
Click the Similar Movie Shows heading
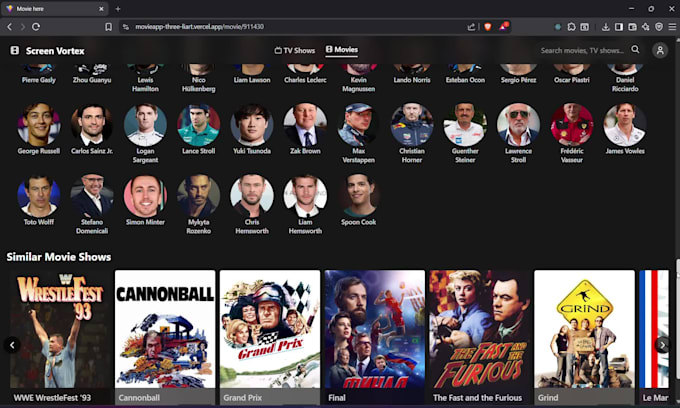tap(59, 257)
